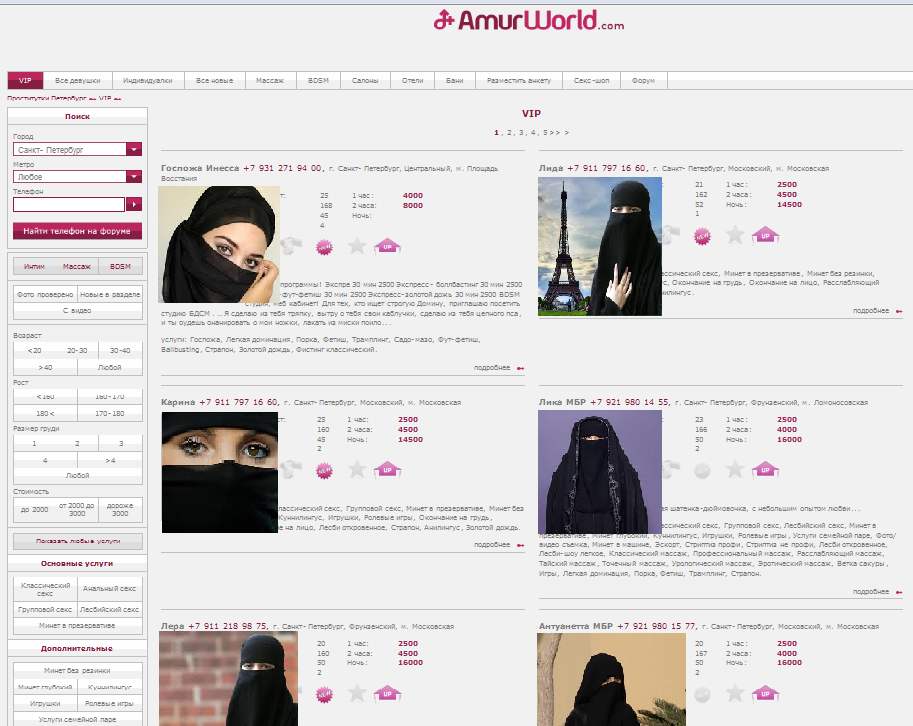Go to the next page using the '>>' pager
The height and width of the screenshot is (726, 913).
(x=553, y=132)
